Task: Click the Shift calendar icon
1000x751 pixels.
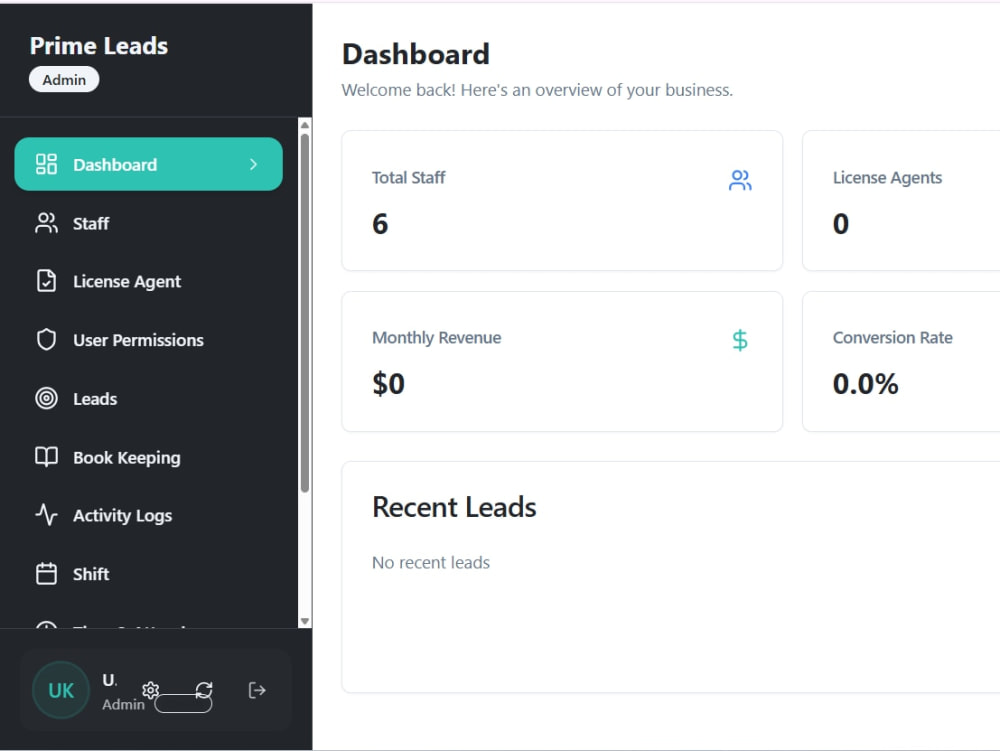Action: pyautogui.click(x=46, y=574)
